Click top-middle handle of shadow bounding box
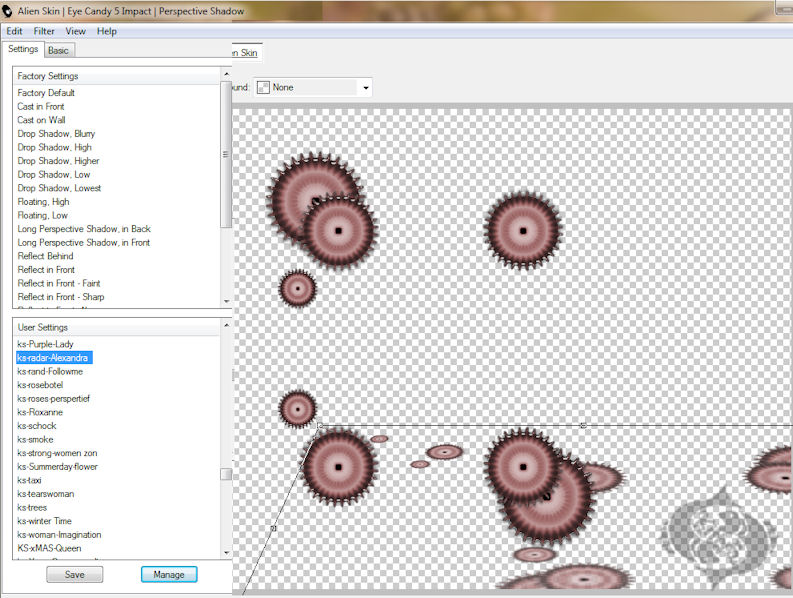The width and height of the screenshot is (793, 598). 584,425
